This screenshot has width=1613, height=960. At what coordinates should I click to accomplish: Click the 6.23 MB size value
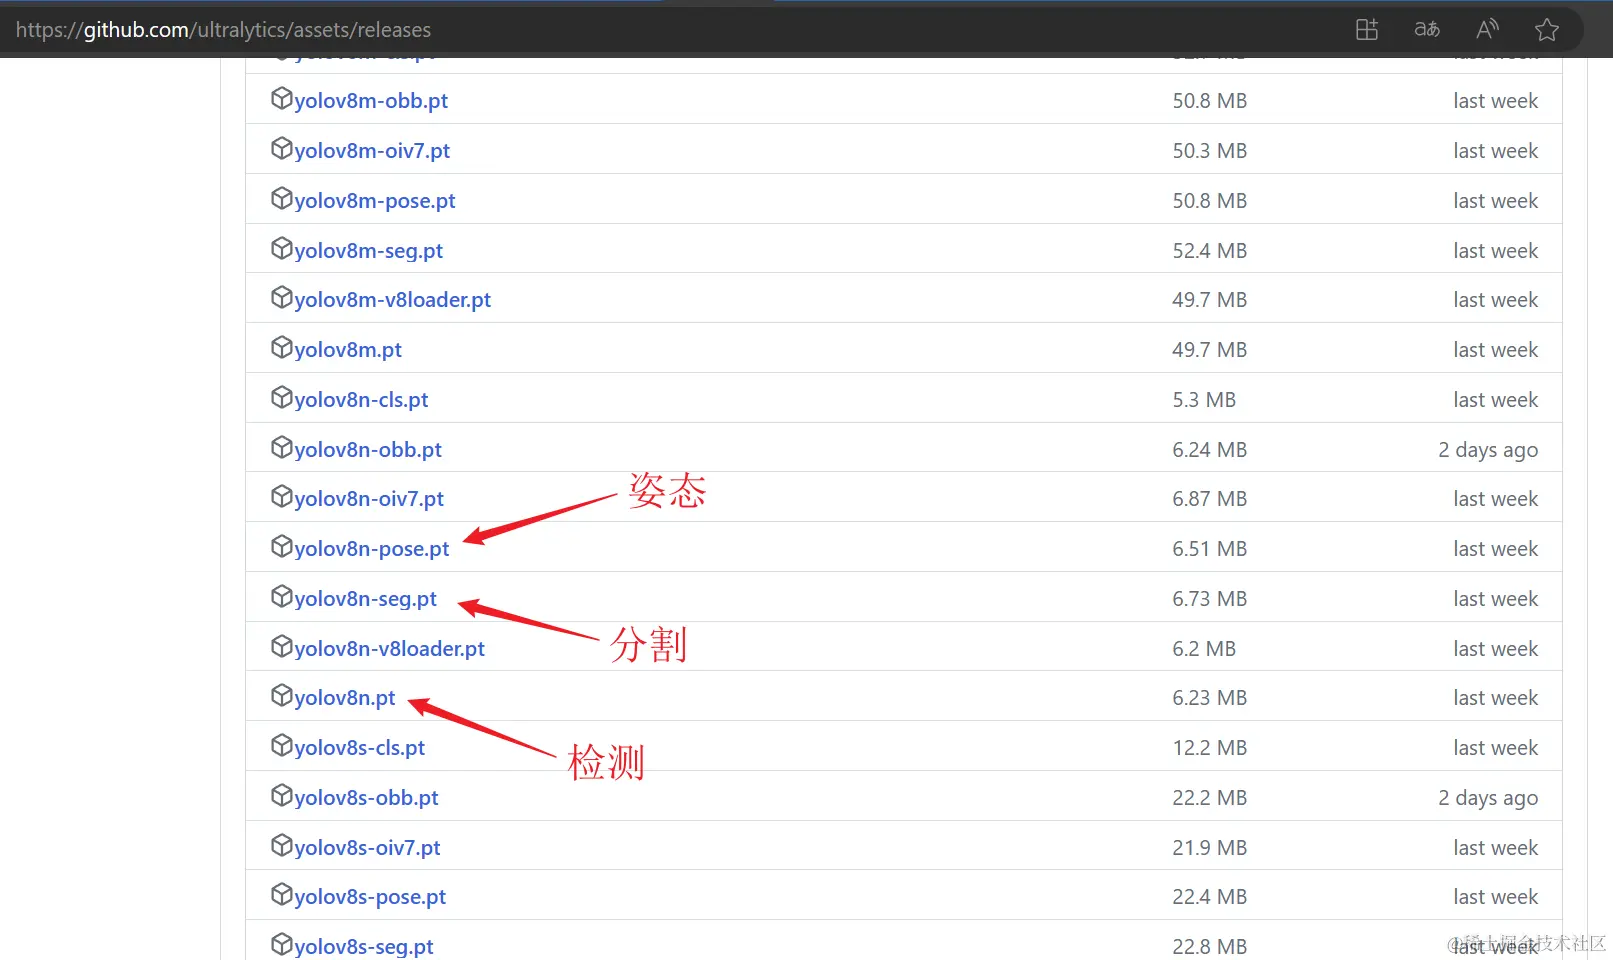pyautogui.click(x=1210, y=698)
